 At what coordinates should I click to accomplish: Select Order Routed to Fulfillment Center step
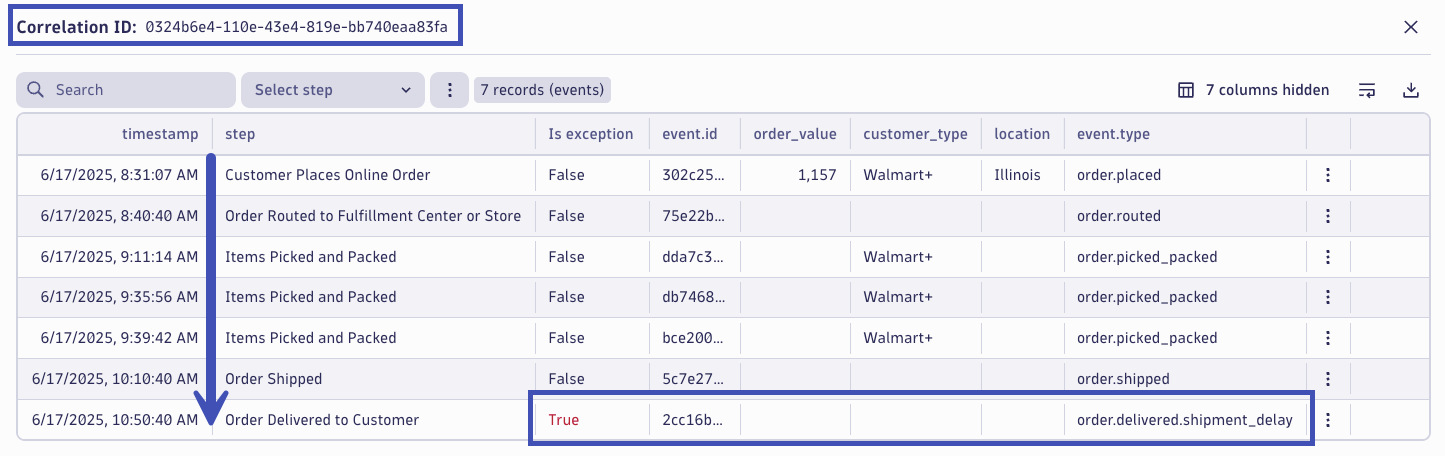tap(373, 216)
